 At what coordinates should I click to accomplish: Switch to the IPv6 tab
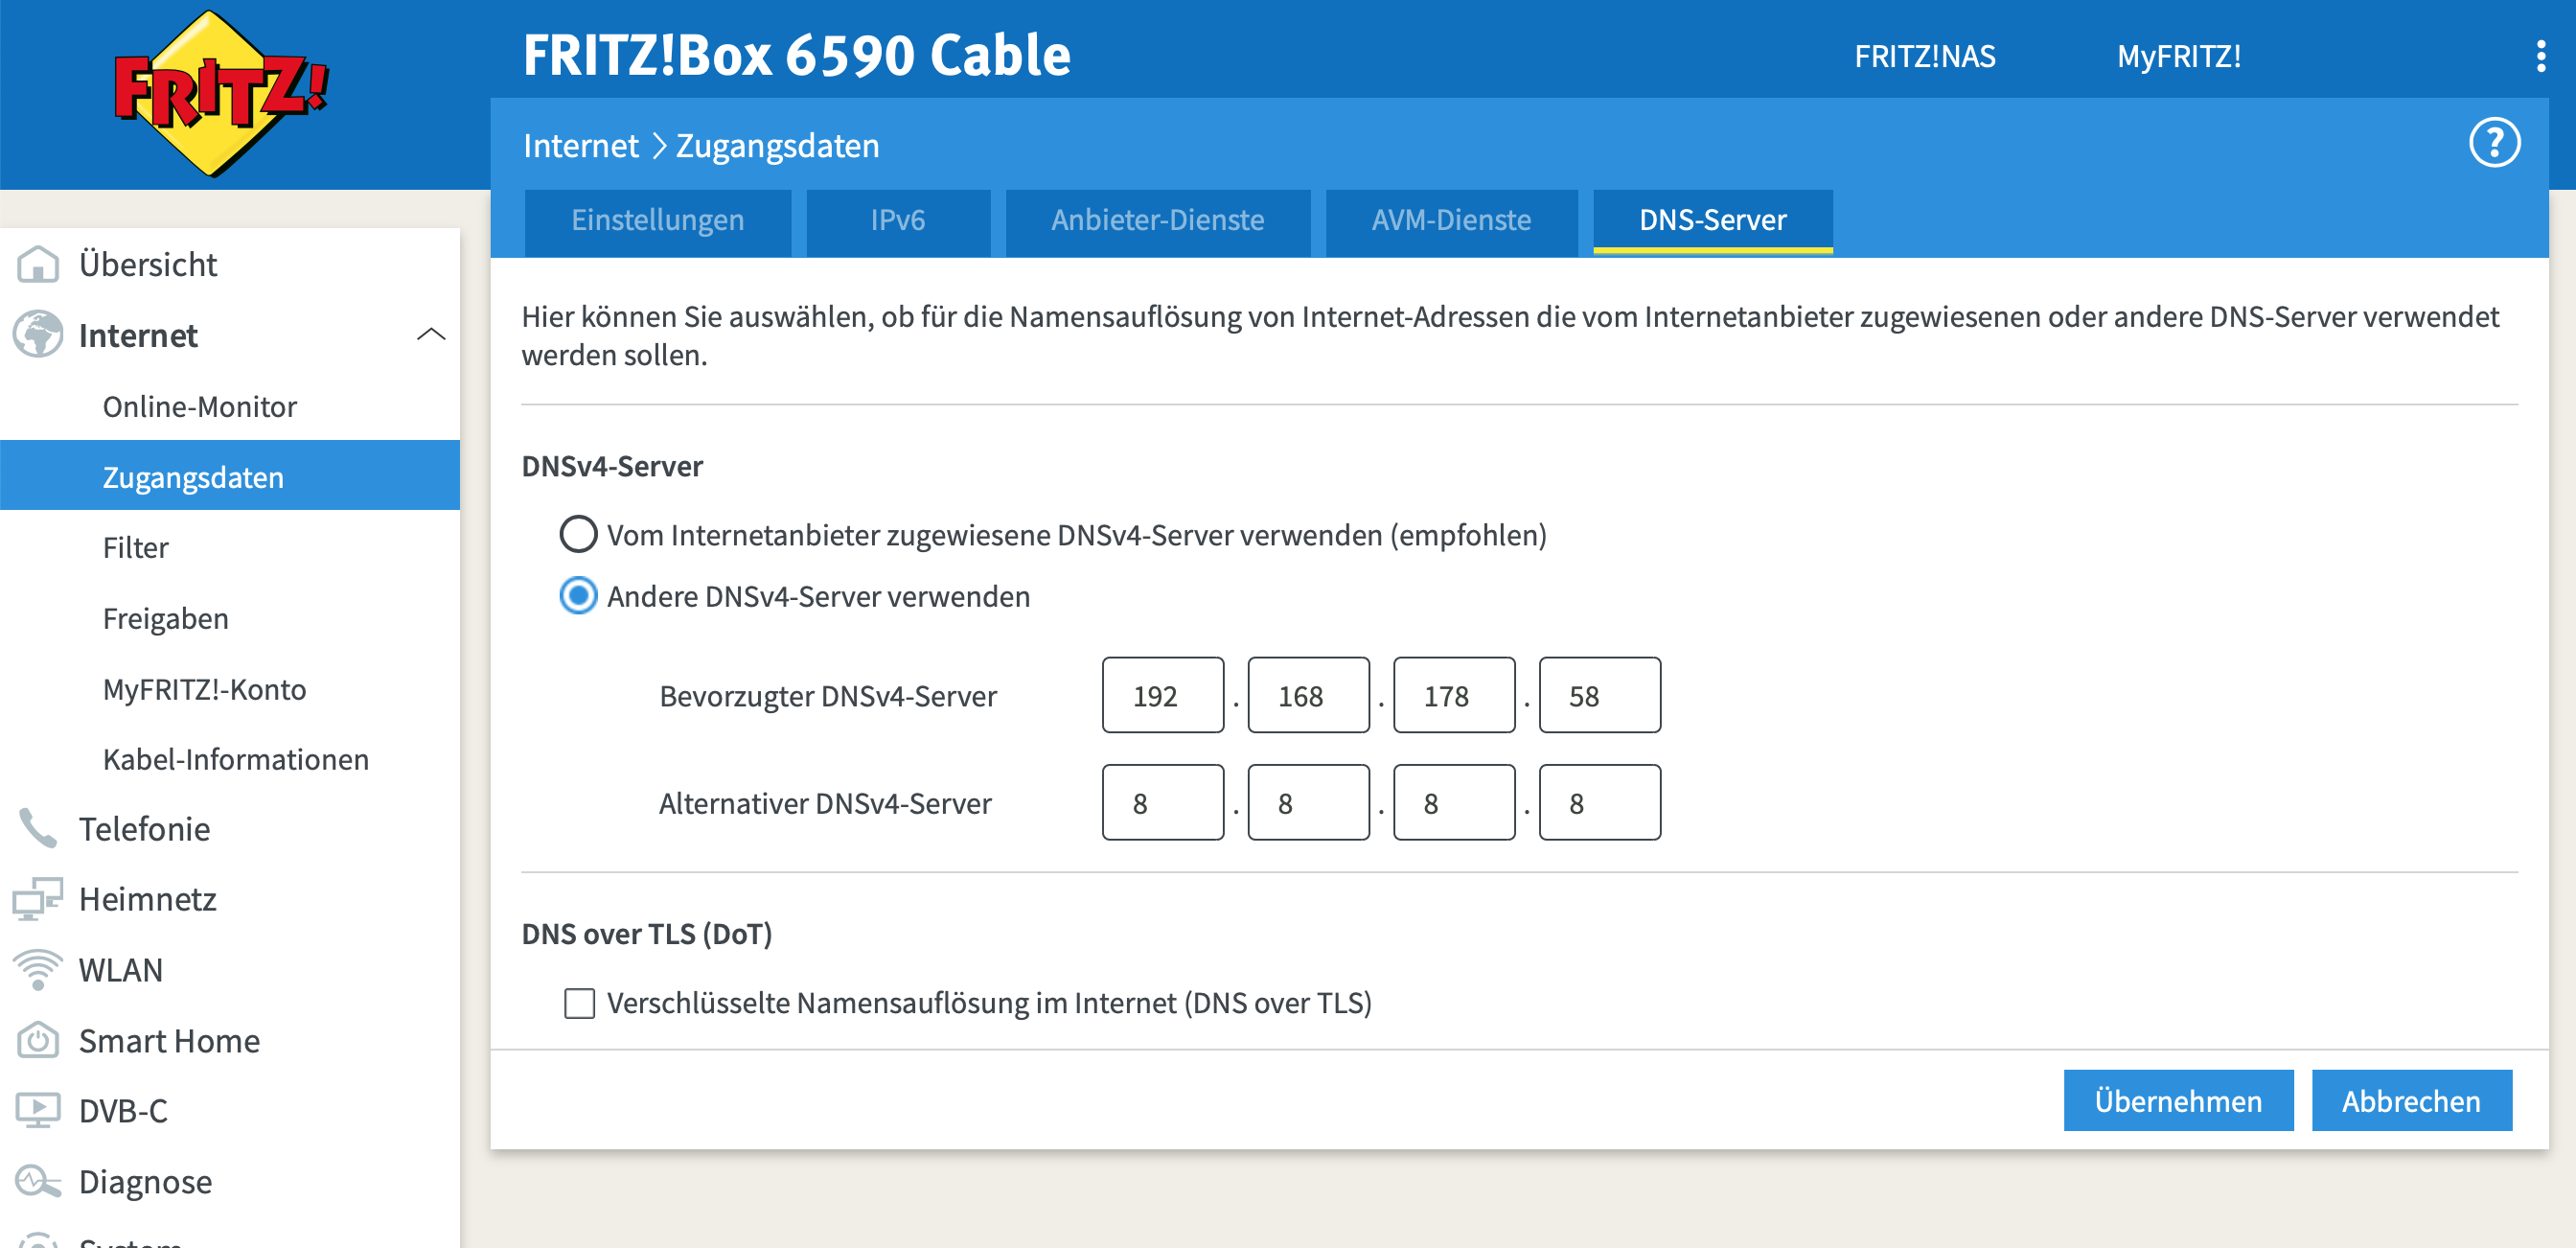click(x=897, y=221)
